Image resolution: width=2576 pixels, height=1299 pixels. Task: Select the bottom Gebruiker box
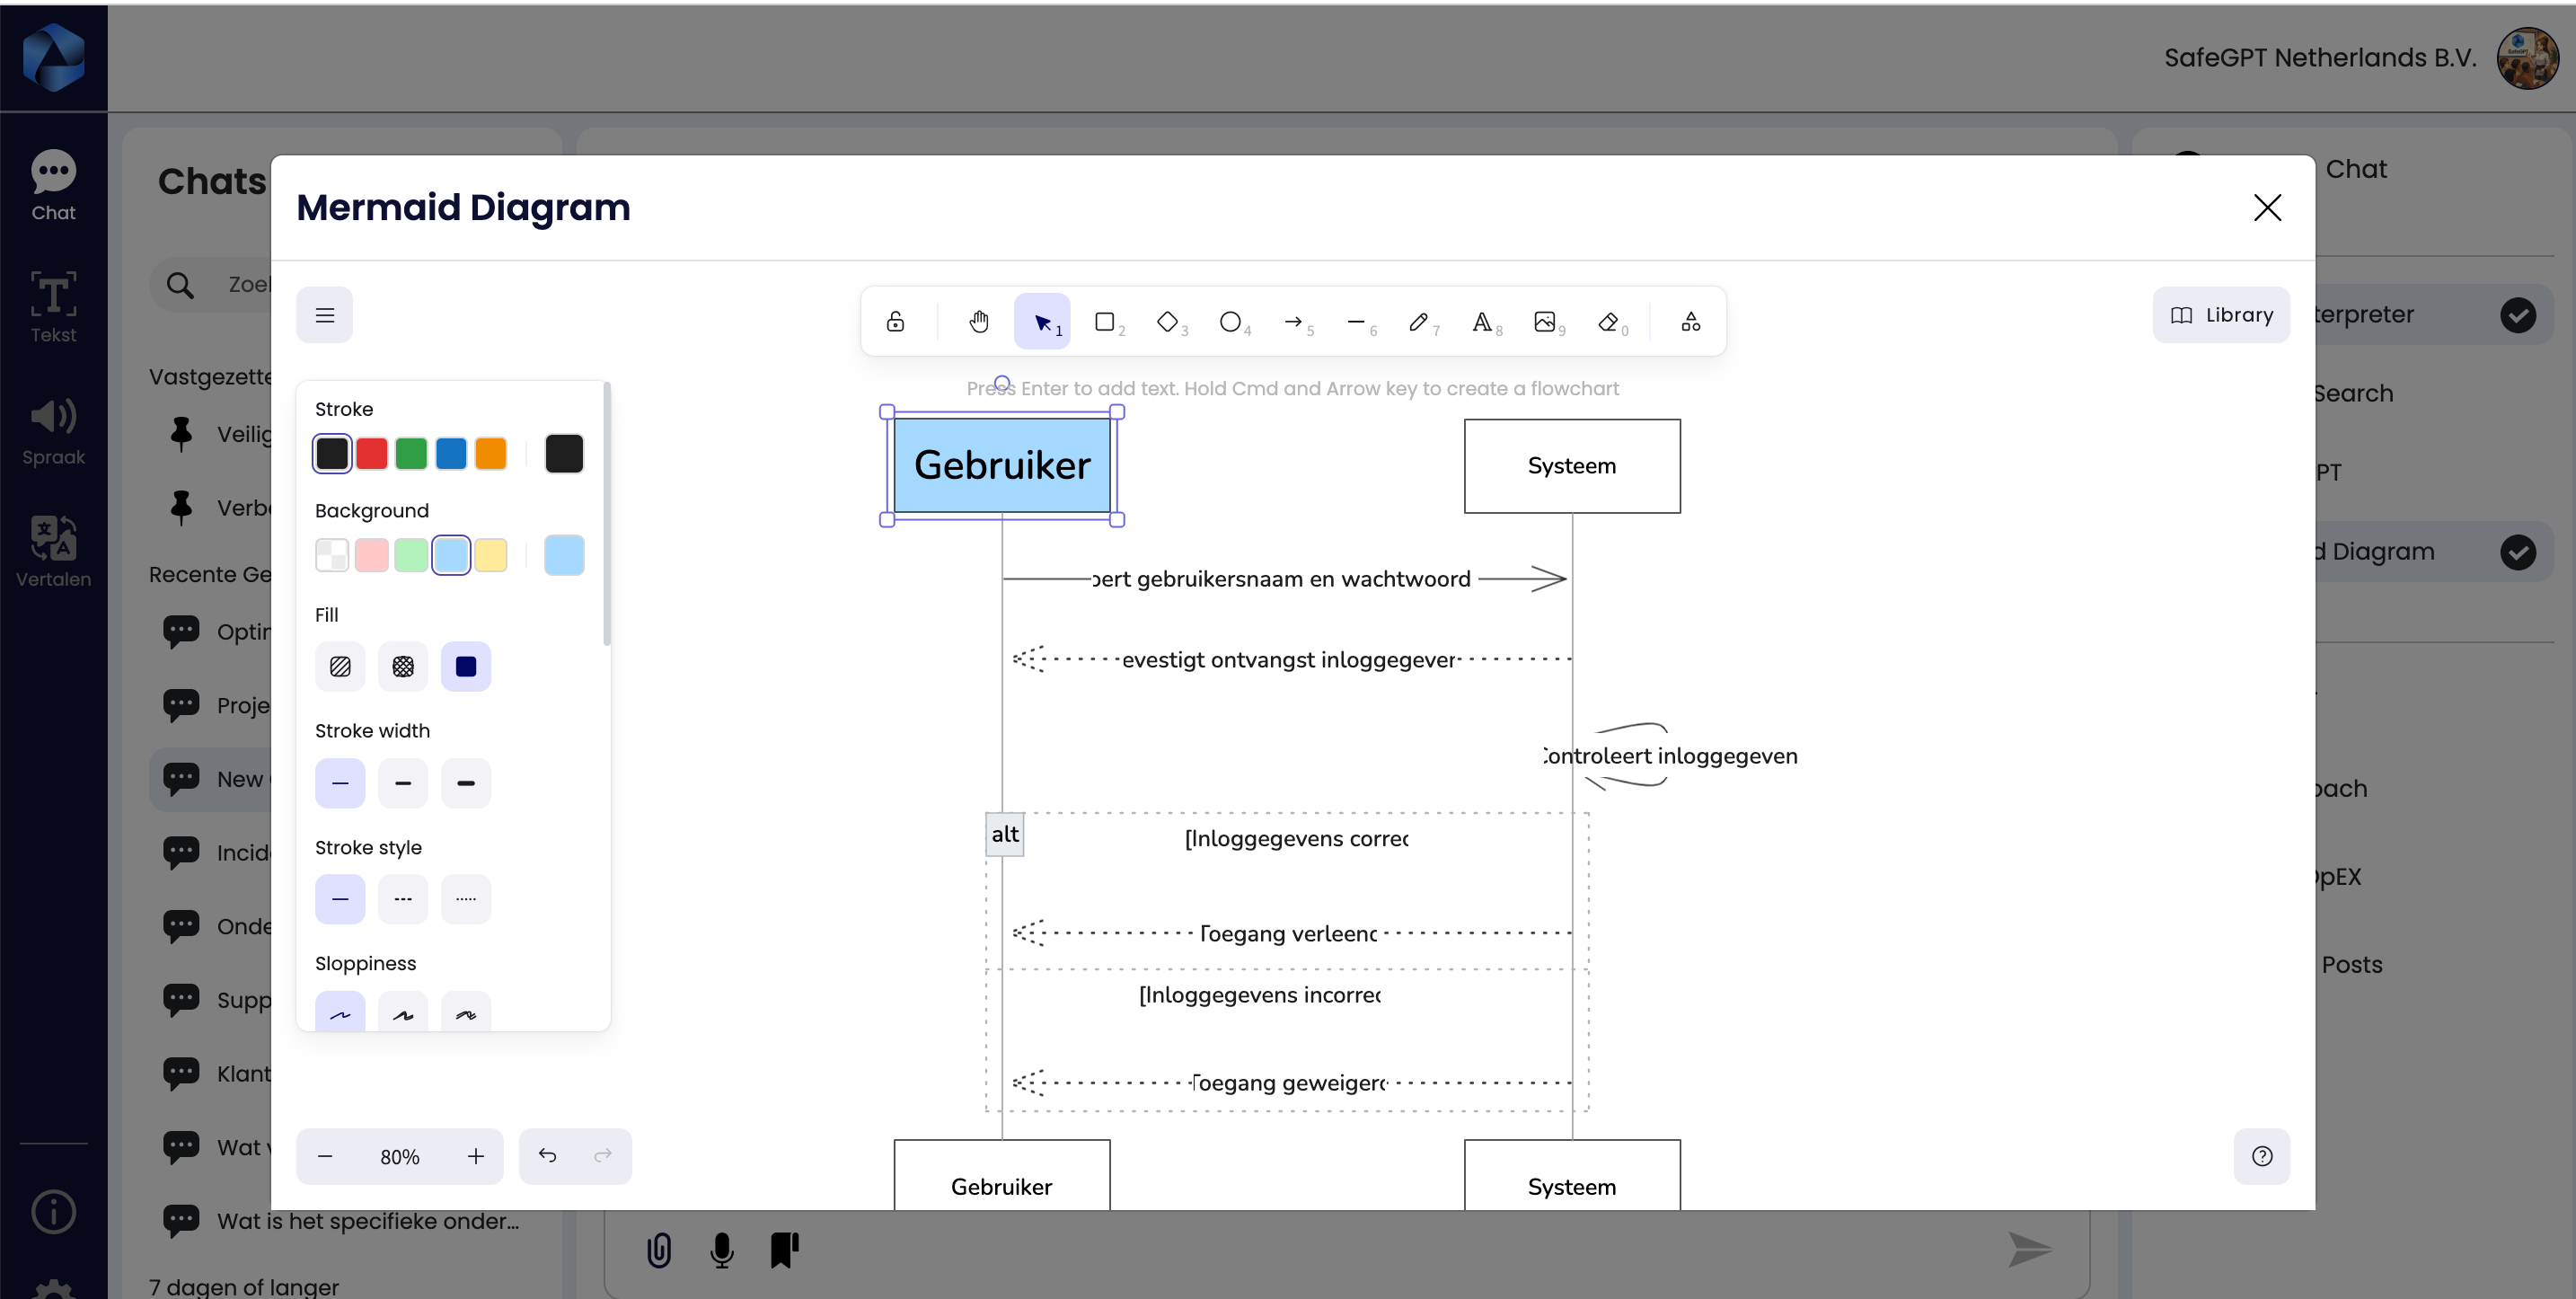point(1002,1176)
